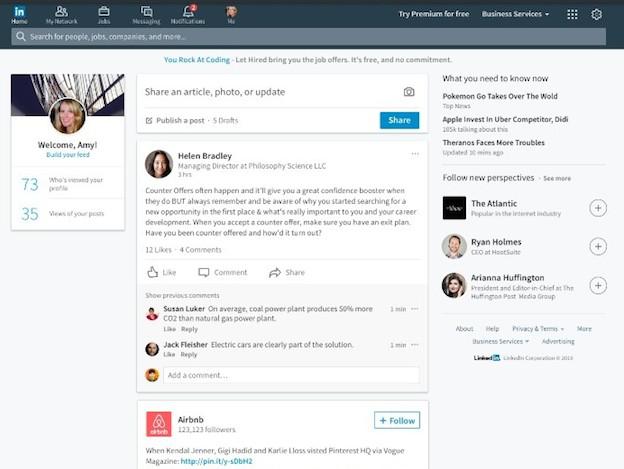
Task: Open the Notifications bell
Action: tap(188, 15)
